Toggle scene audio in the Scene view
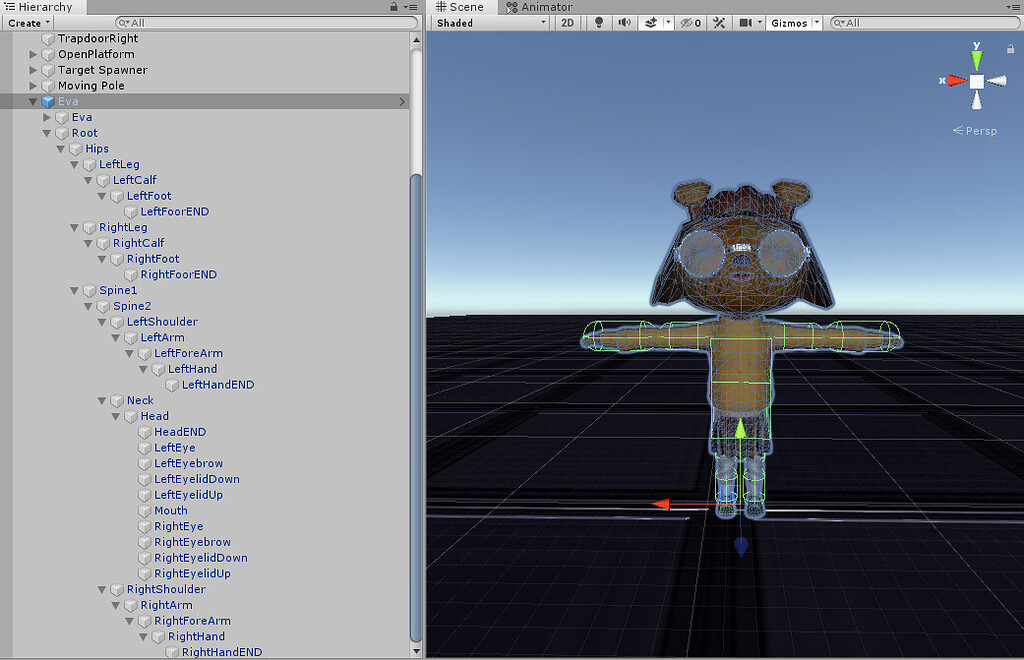 pyautogui.click(x=622, y=22)
